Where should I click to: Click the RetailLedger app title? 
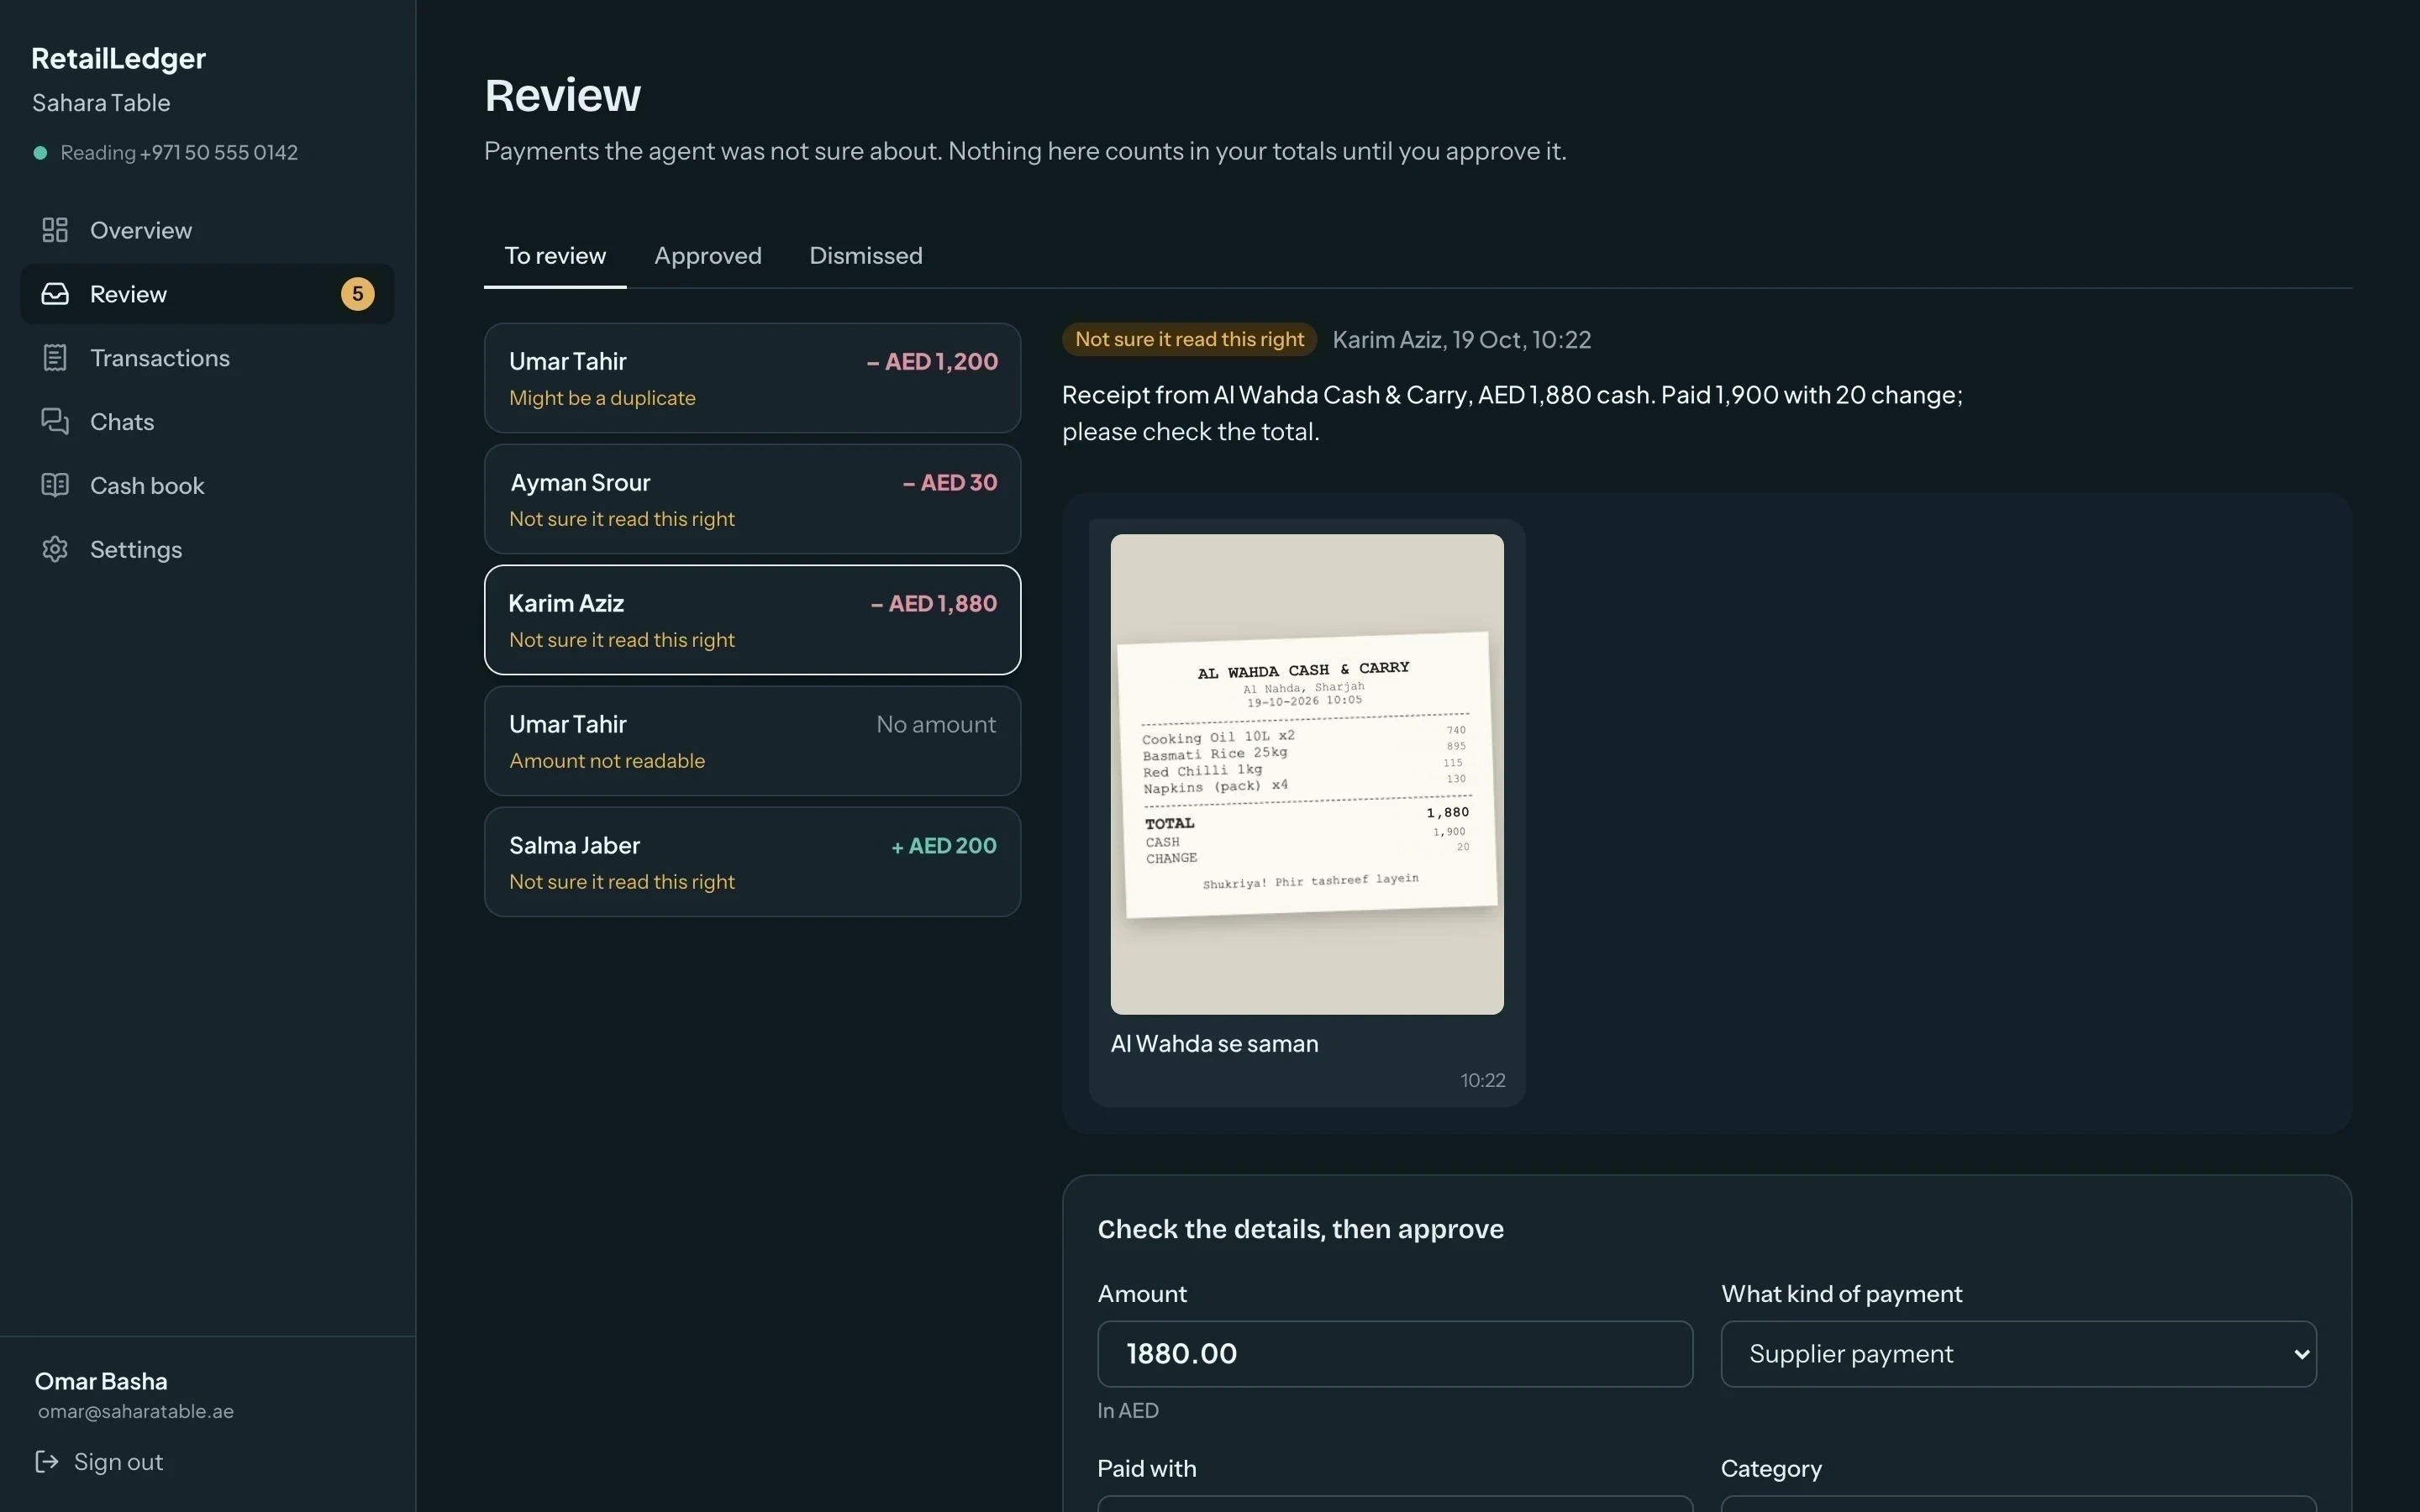pyautogui.click(x=118, y=59)
